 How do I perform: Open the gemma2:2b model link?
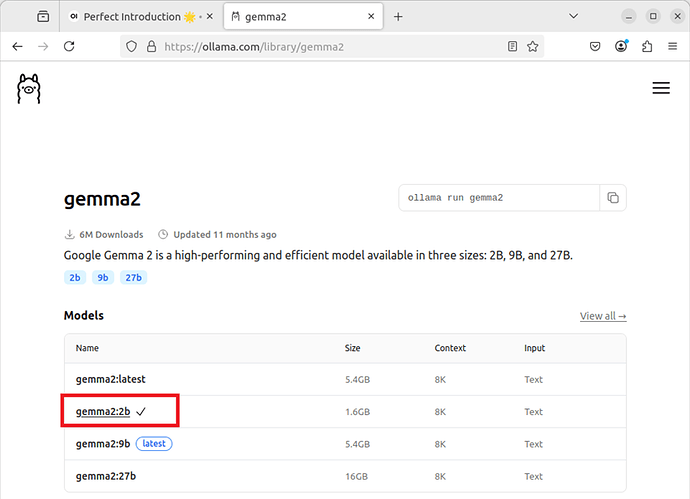coord(103,411)
